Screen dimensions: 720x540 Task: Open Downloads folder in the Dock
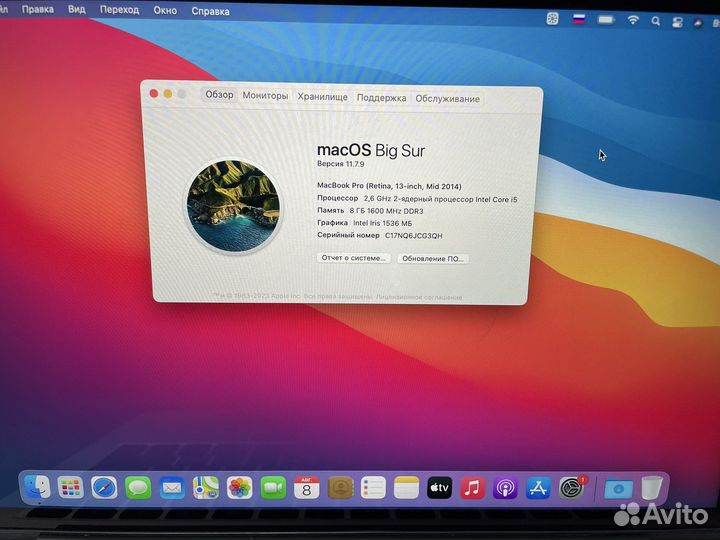coord(618,489)
